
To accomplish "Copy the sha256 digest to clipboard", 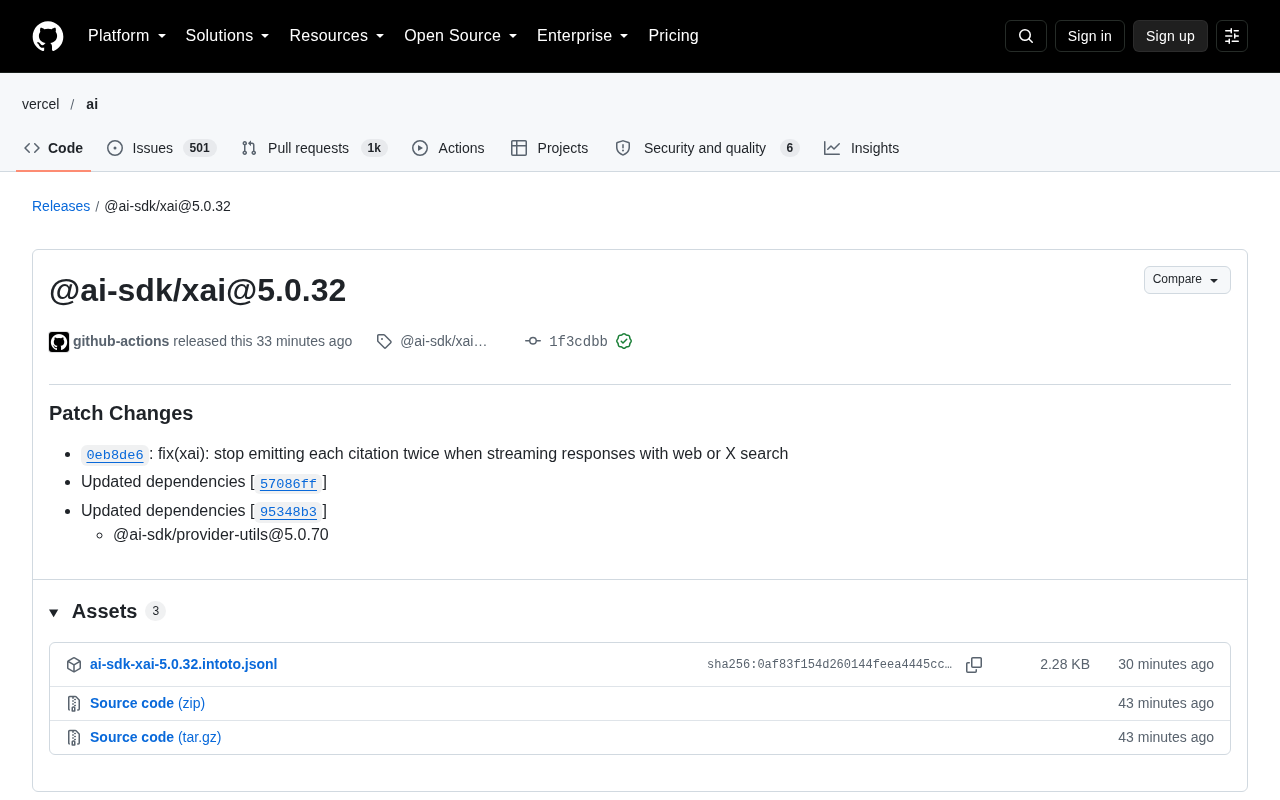I will coord(974,665).
